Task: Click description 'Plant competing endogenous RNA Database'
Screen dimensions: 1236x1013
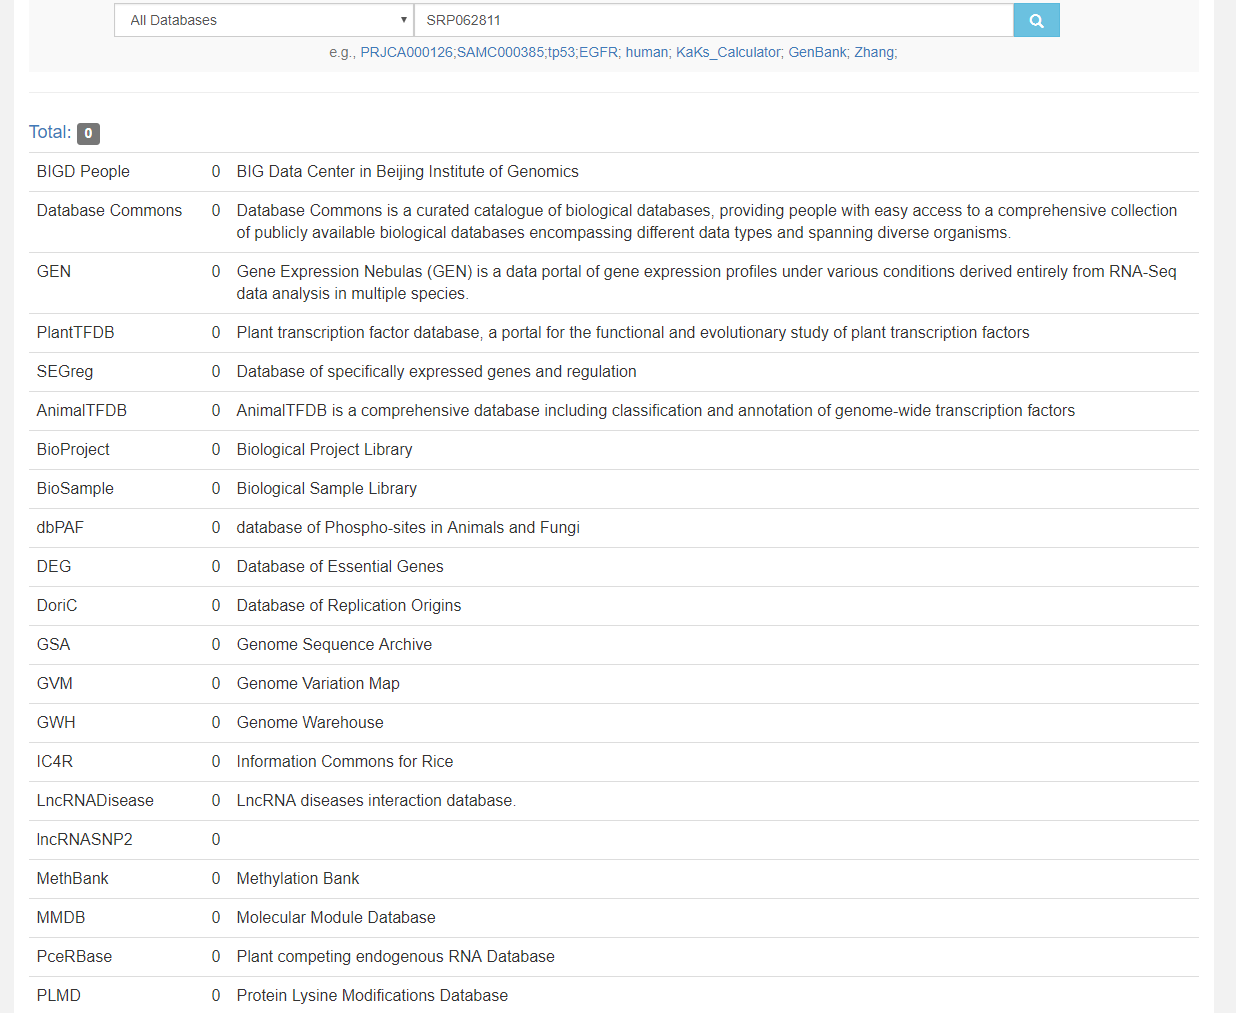Action: click(x=396, y=957)
